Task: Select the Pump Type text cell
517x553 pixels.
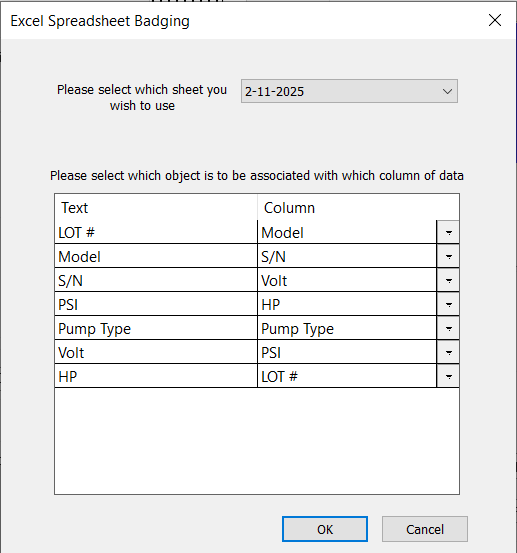Action: coord(156,328)
